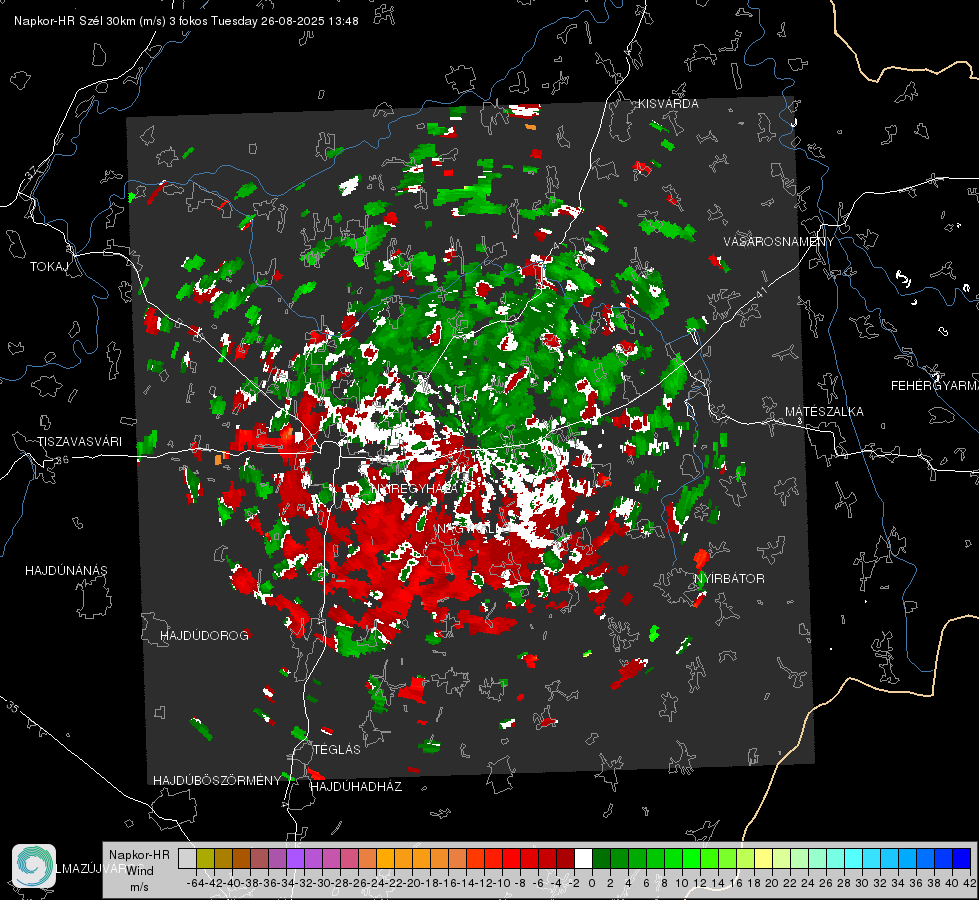Click the -64 legend value
The image size is (979, 900).
194,883
